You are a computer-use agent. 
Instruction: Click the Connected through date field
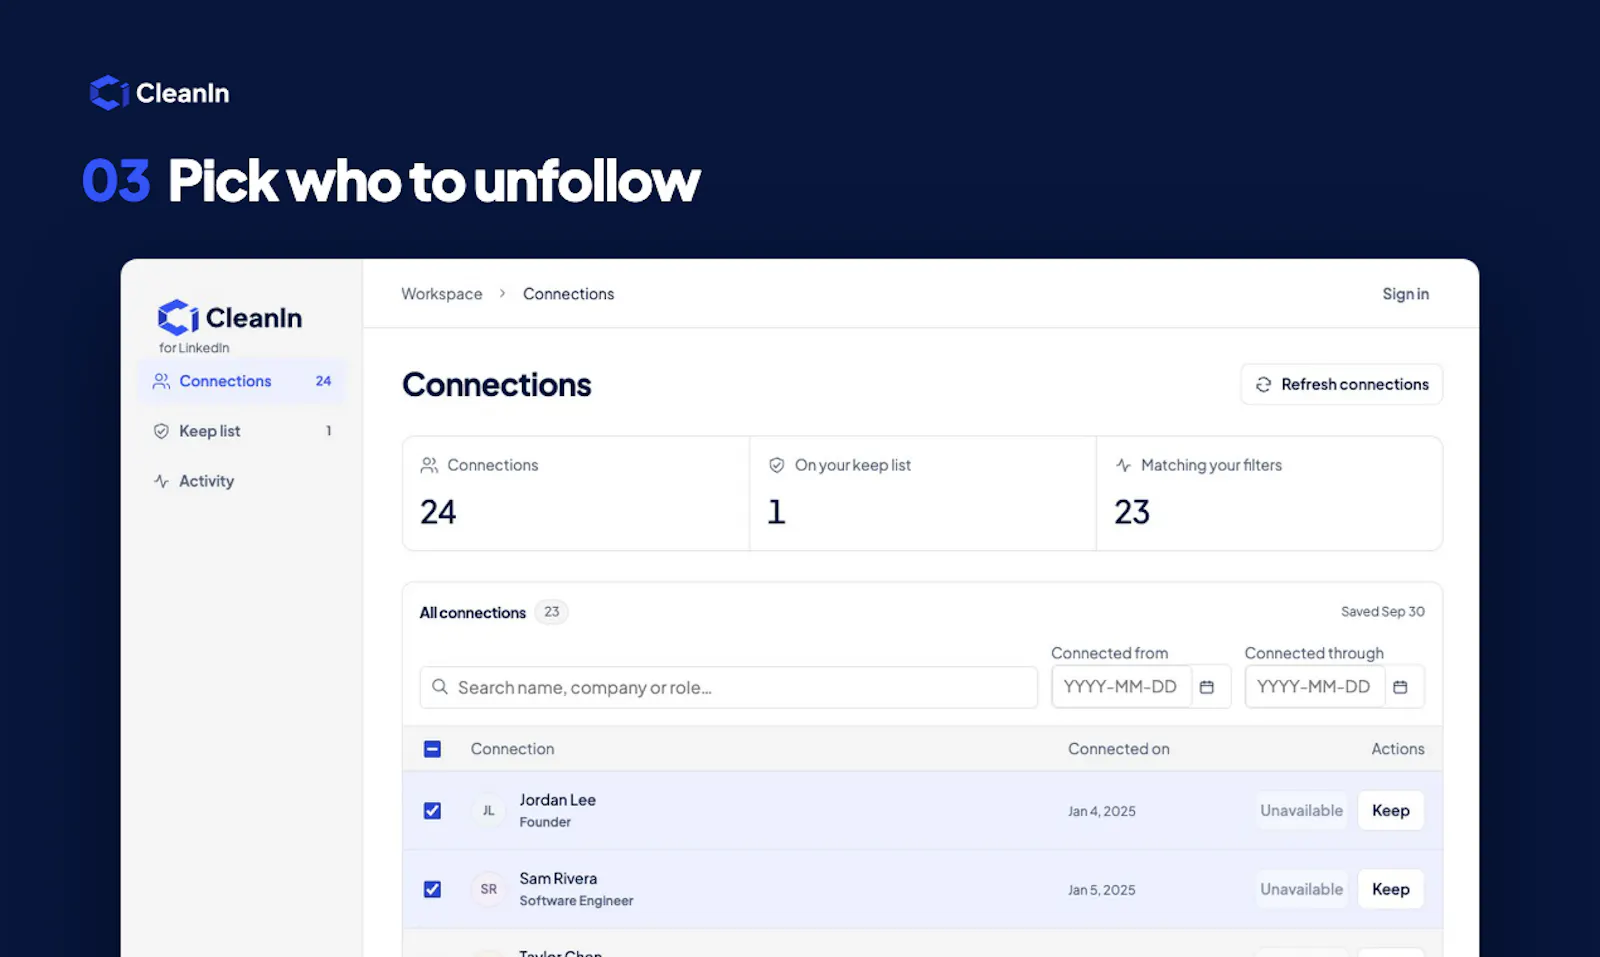(1314, 687)
